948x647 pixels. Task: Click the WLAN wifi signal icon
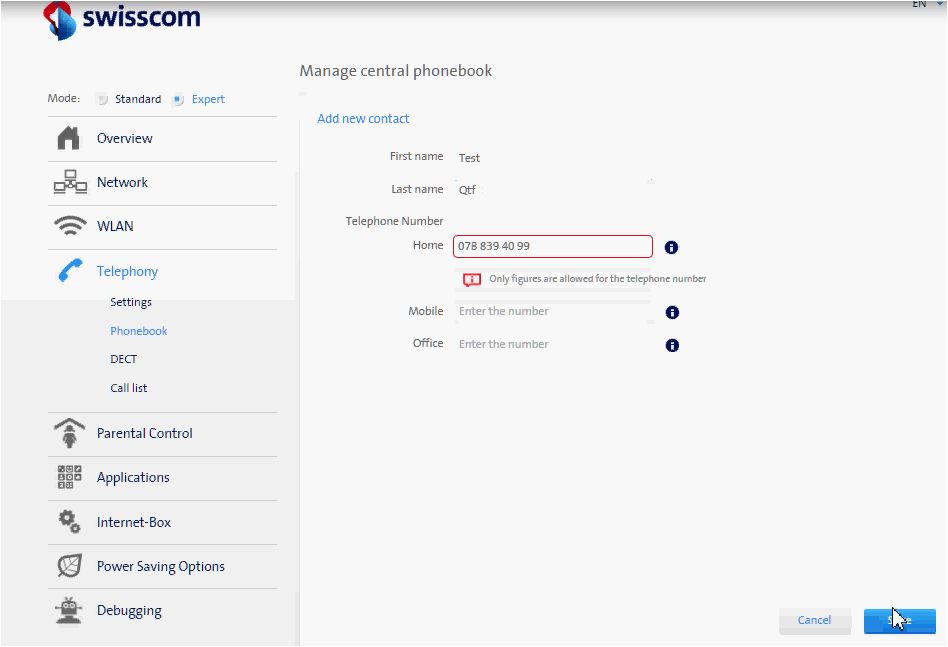69,227
